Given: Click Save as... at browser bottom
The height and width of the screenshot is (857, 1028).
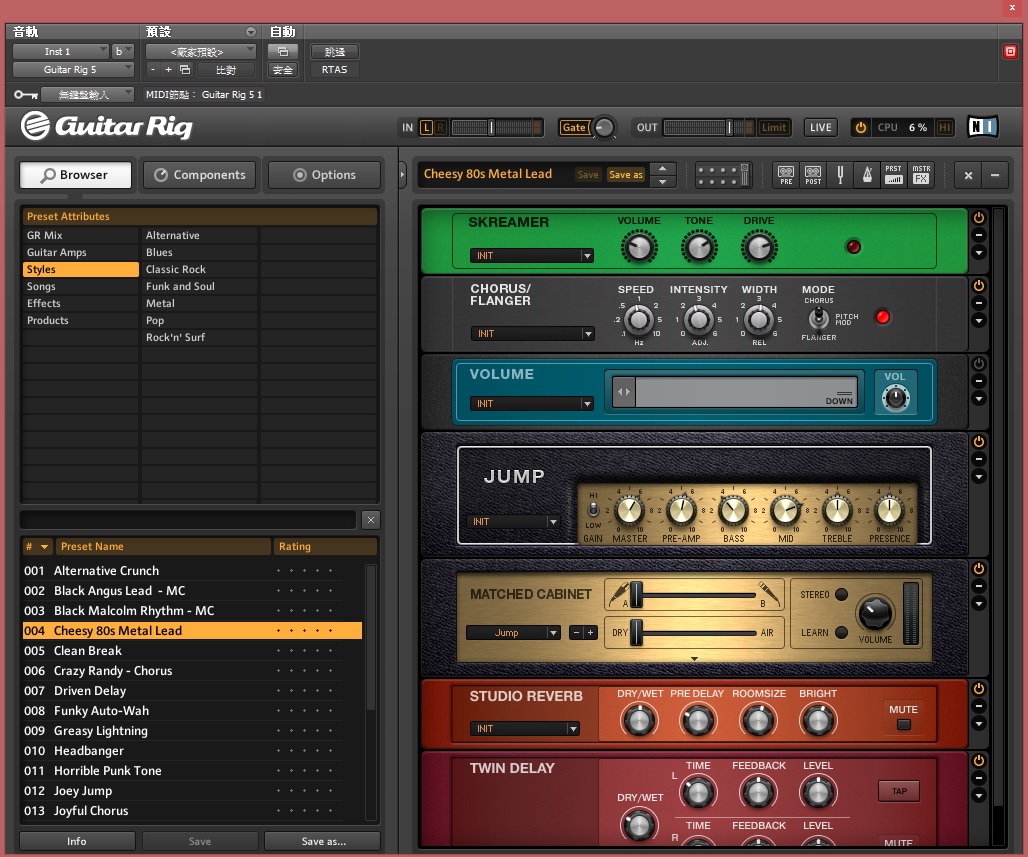Looking at the screenshot, I should coord(323,841).
